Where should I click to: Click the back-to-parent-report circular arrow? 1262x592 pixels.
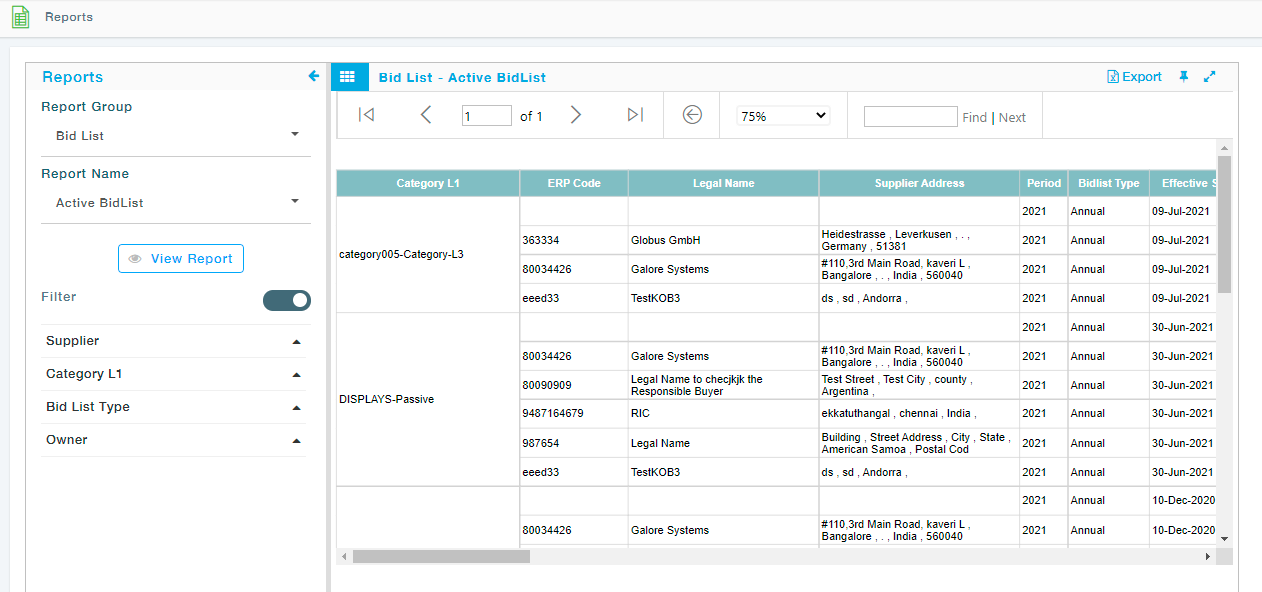[x=691, y=115]
